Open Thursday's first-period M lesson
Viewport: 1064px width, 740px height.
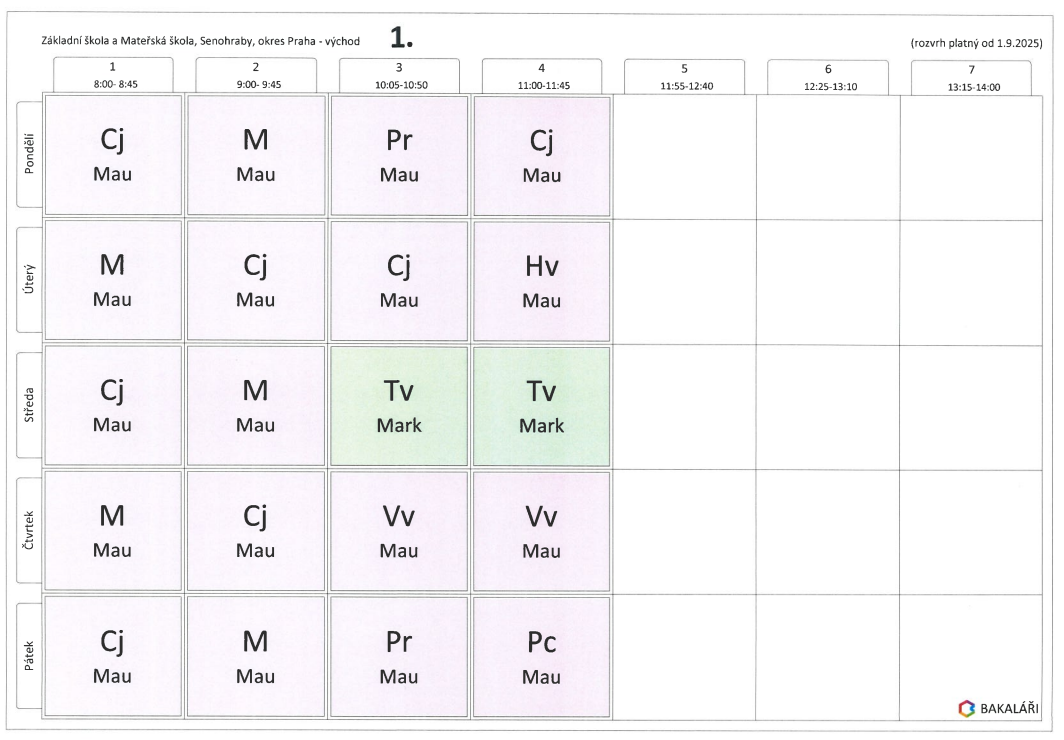point(113,531)
